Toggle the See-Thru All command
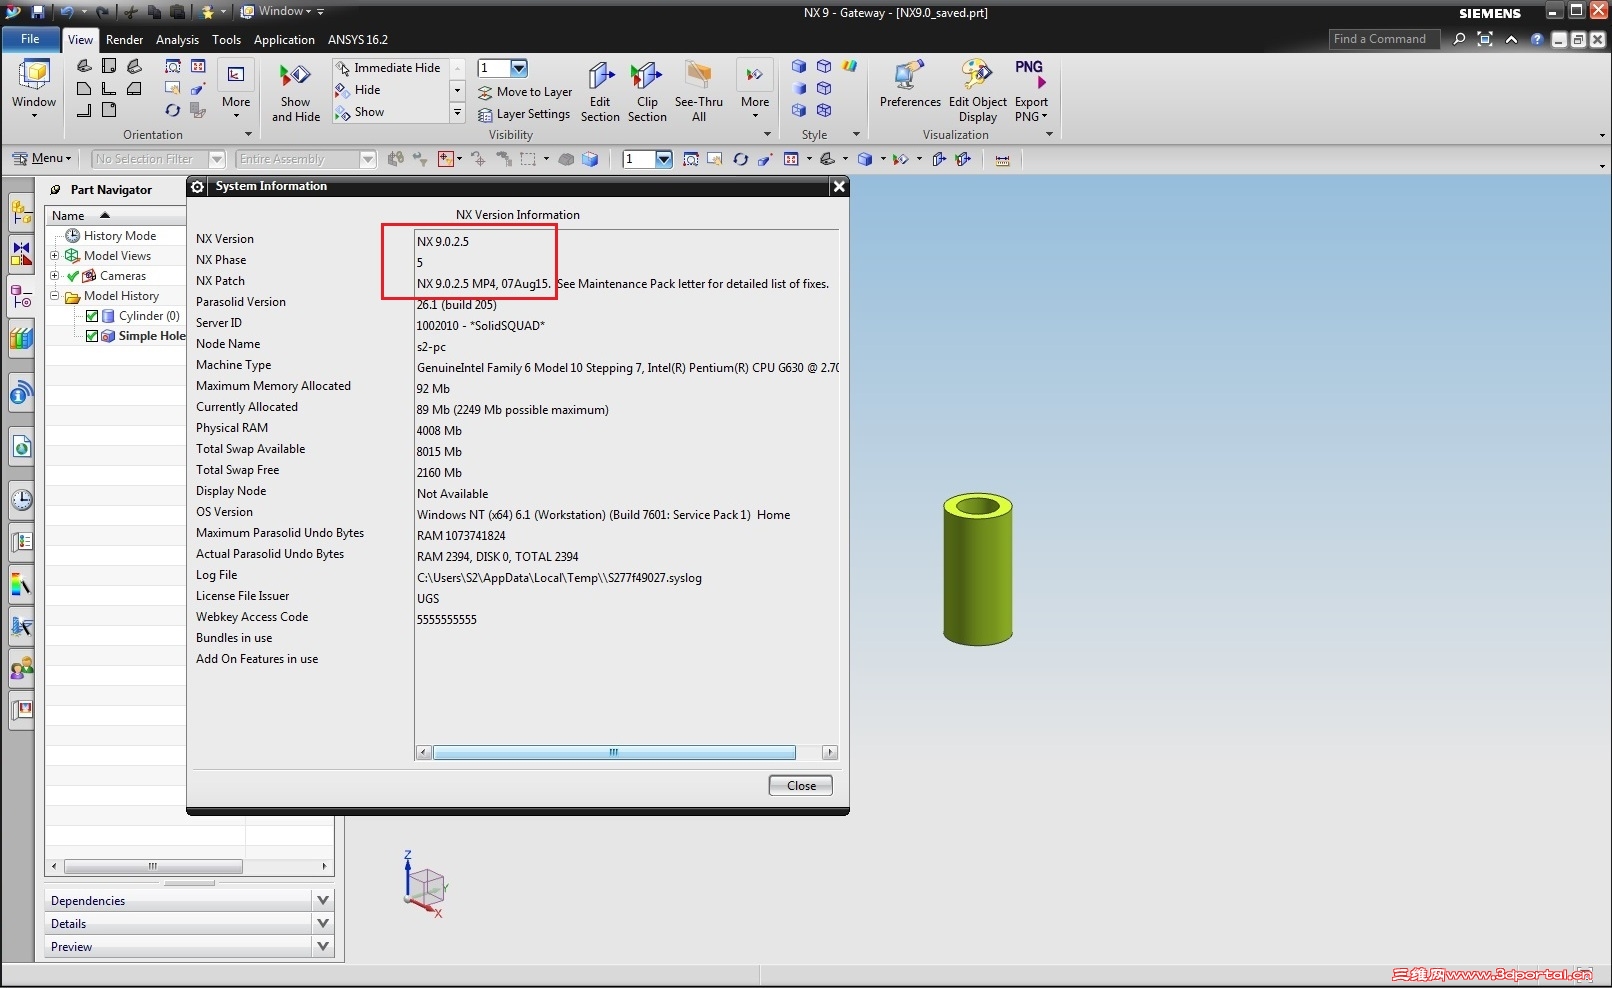 [x=699, y=92]
